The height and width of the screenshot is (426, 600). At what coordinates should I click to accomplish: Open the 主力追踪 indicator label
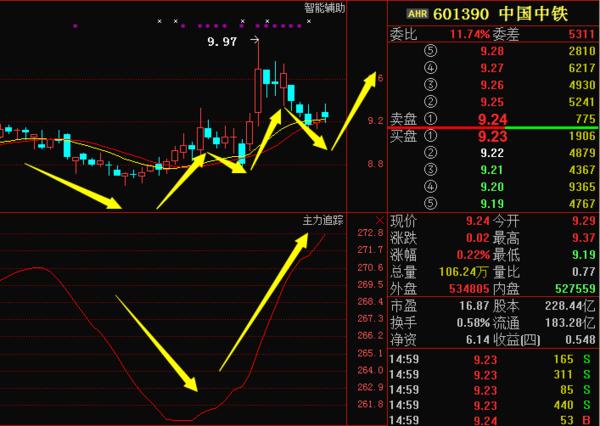(x=323, y=220)
